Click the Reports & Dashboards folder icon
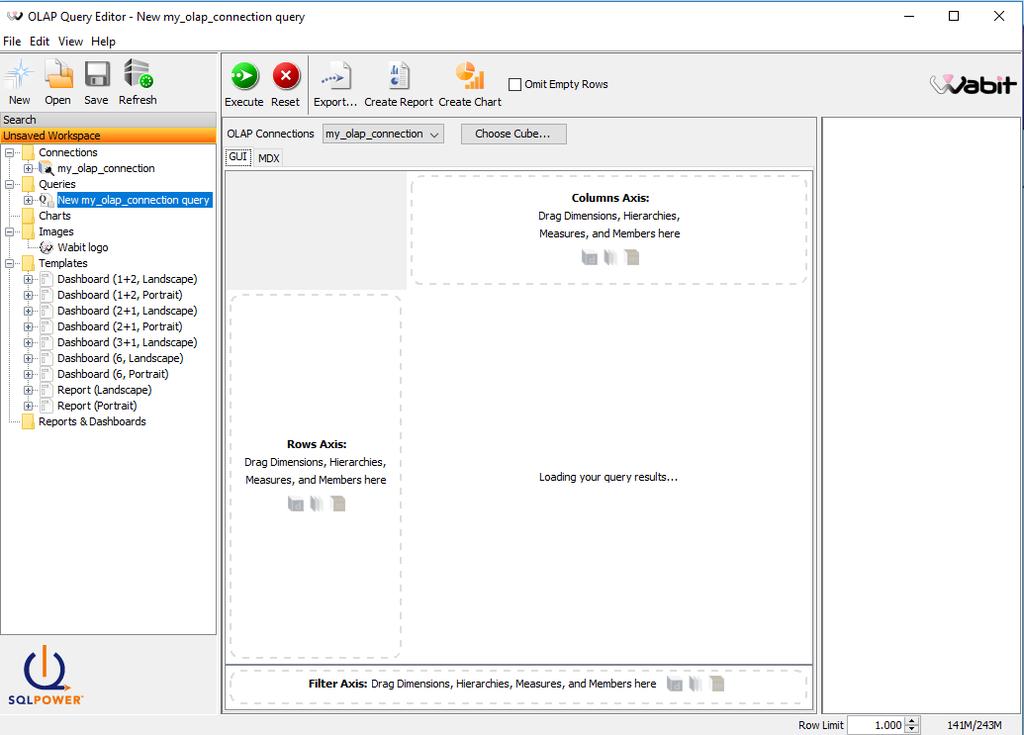 pyautogui.click(x=28, y=421)
